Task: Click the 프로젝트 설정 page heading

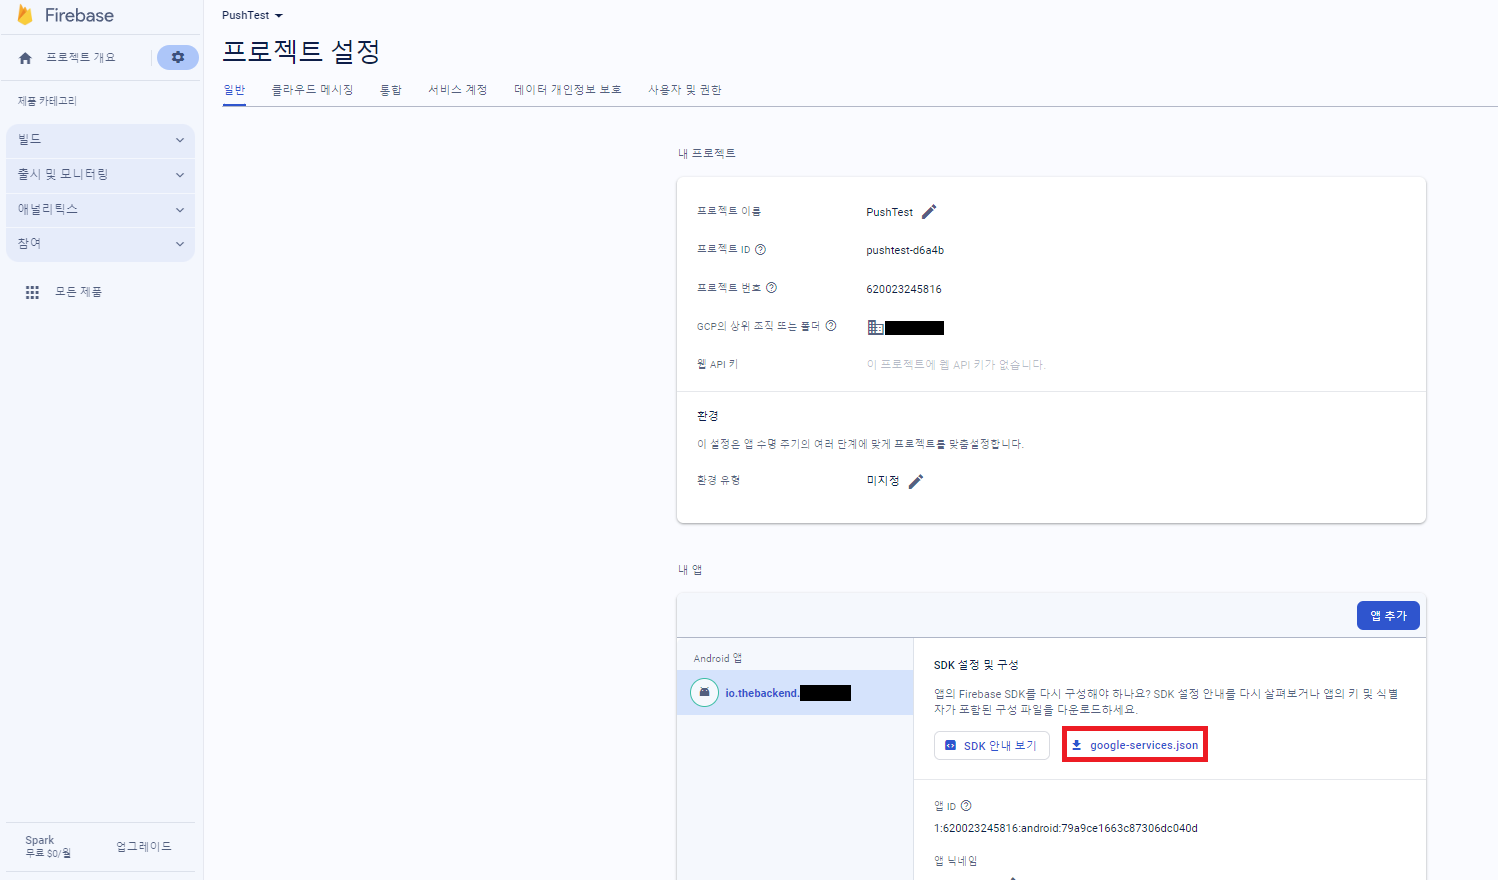Action: point(301,51)
